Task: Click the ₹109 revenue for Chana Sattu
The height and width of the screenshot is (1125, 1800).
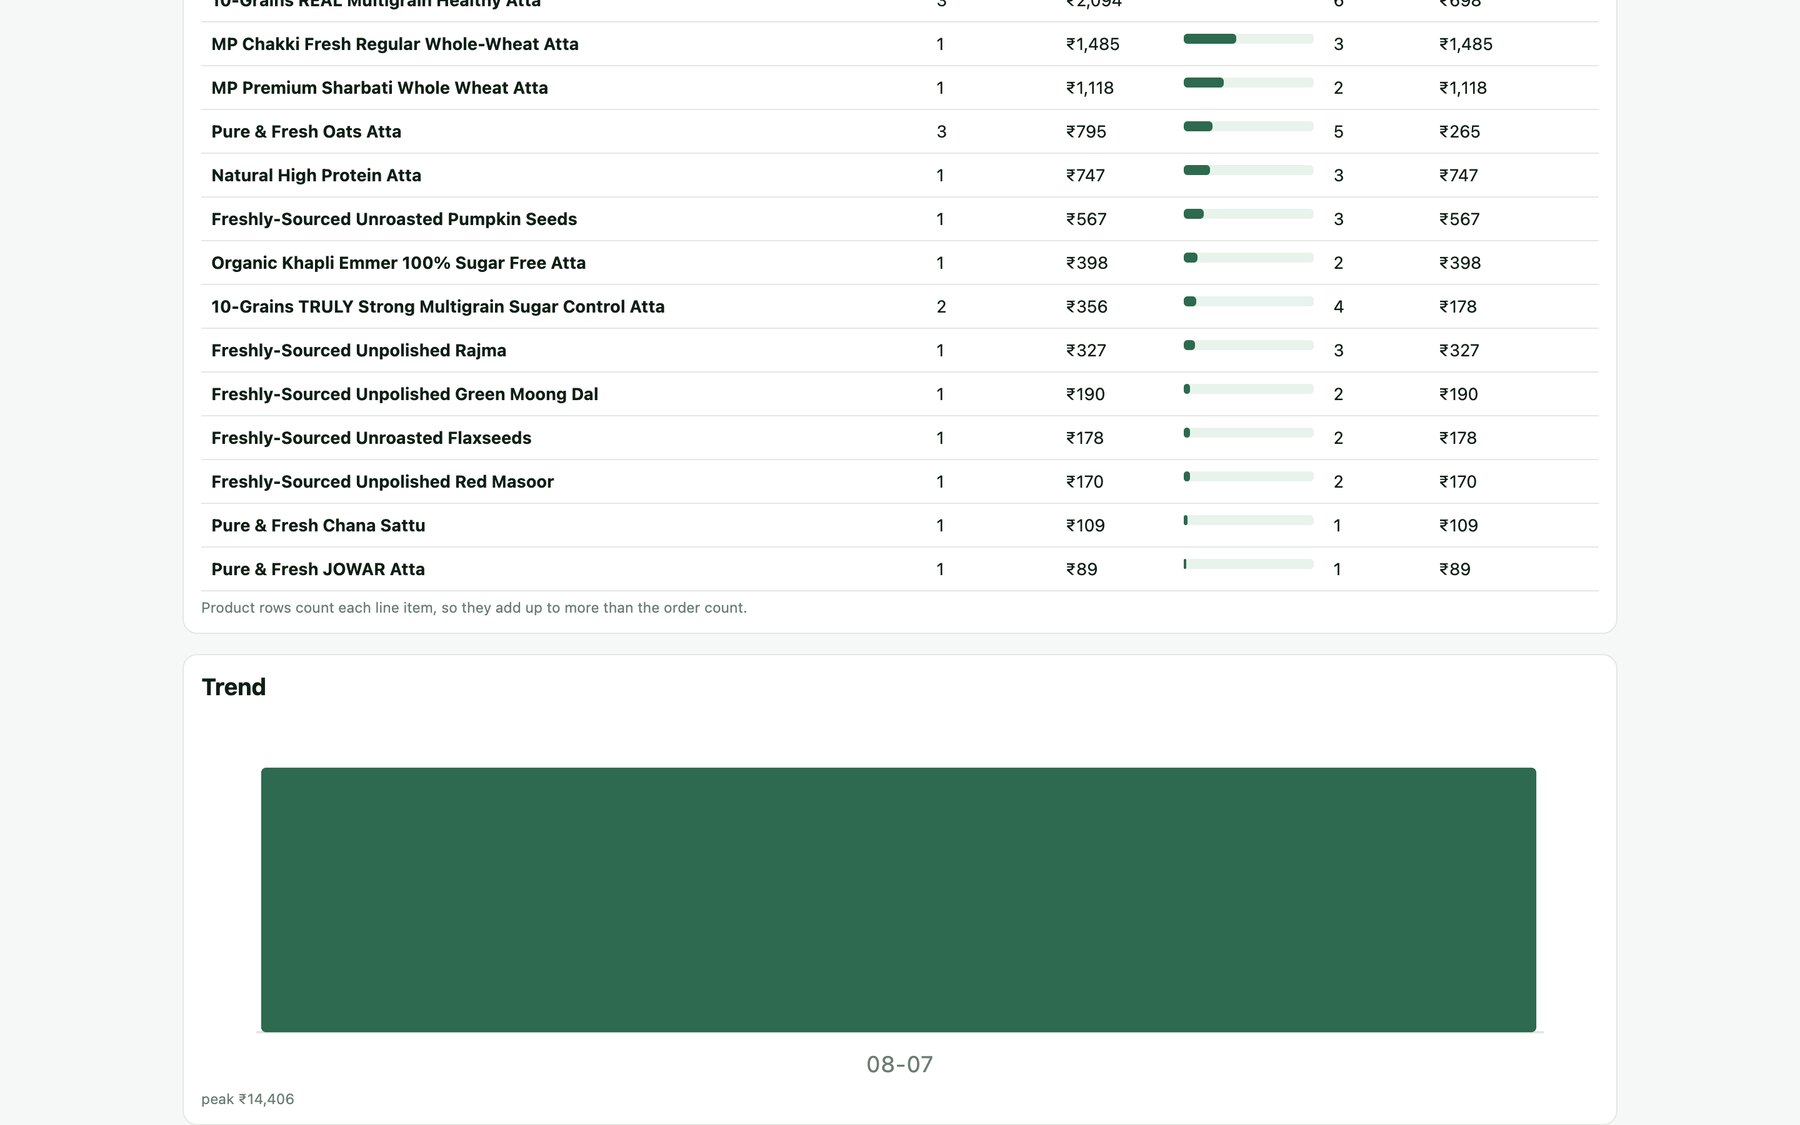Action: (1085, 526)
